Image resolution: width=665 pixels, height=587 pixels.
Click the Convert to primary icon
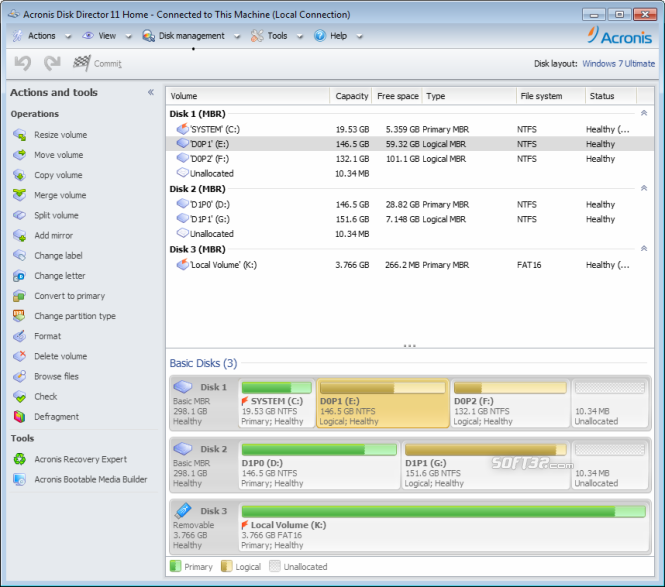[x=20, y=296]
